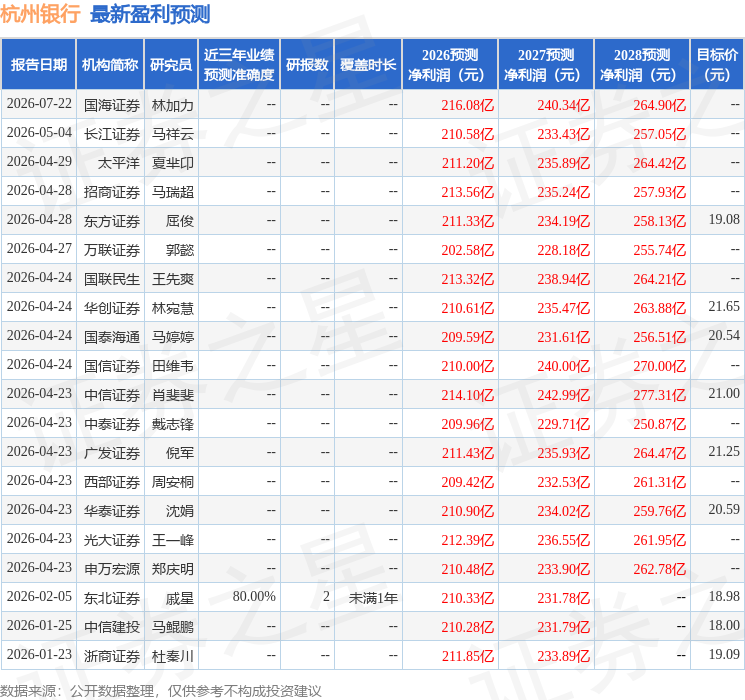745x700 pixels.
Task: Click analyst name 王先爽
Action: tap(172, 279)
